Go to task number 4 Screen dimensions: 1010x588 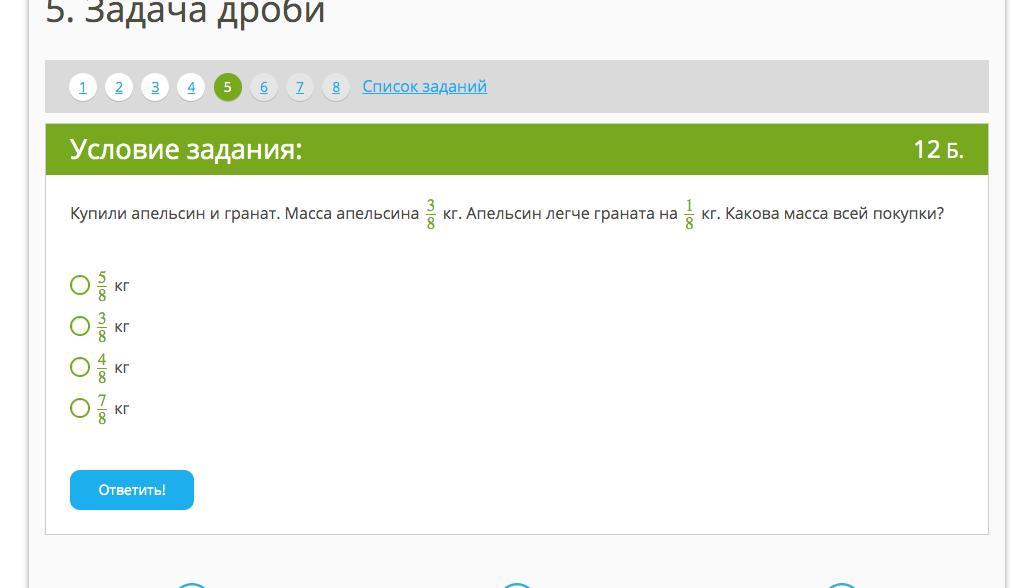tap(191, 88)
